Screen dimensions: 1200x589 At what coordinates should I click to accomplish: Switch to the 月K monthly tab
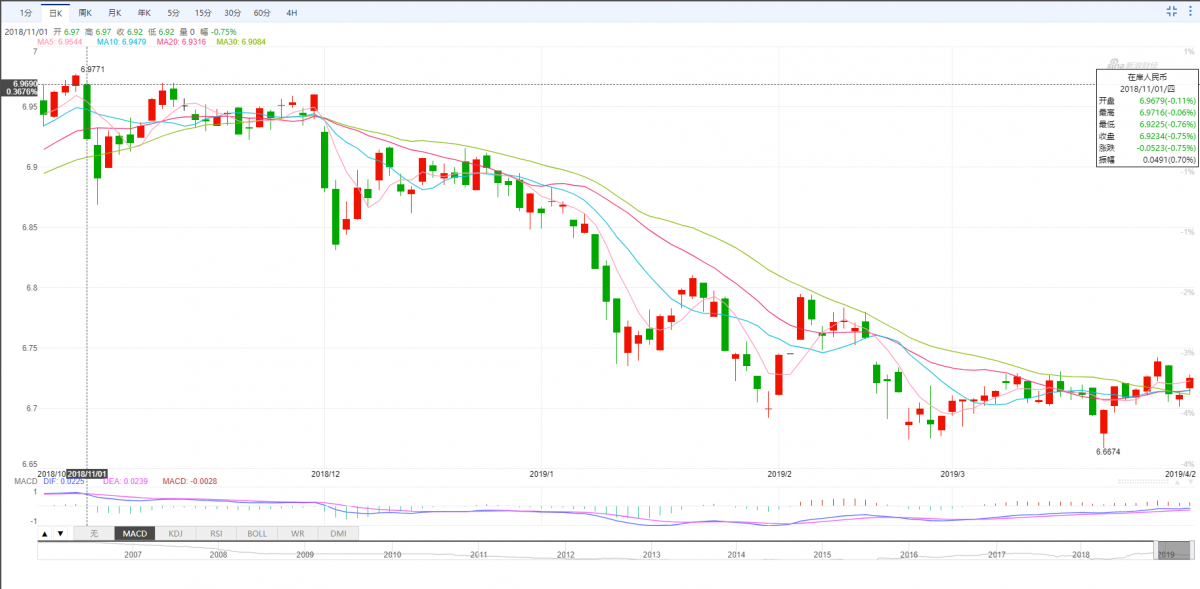click(x=115, y=12)
